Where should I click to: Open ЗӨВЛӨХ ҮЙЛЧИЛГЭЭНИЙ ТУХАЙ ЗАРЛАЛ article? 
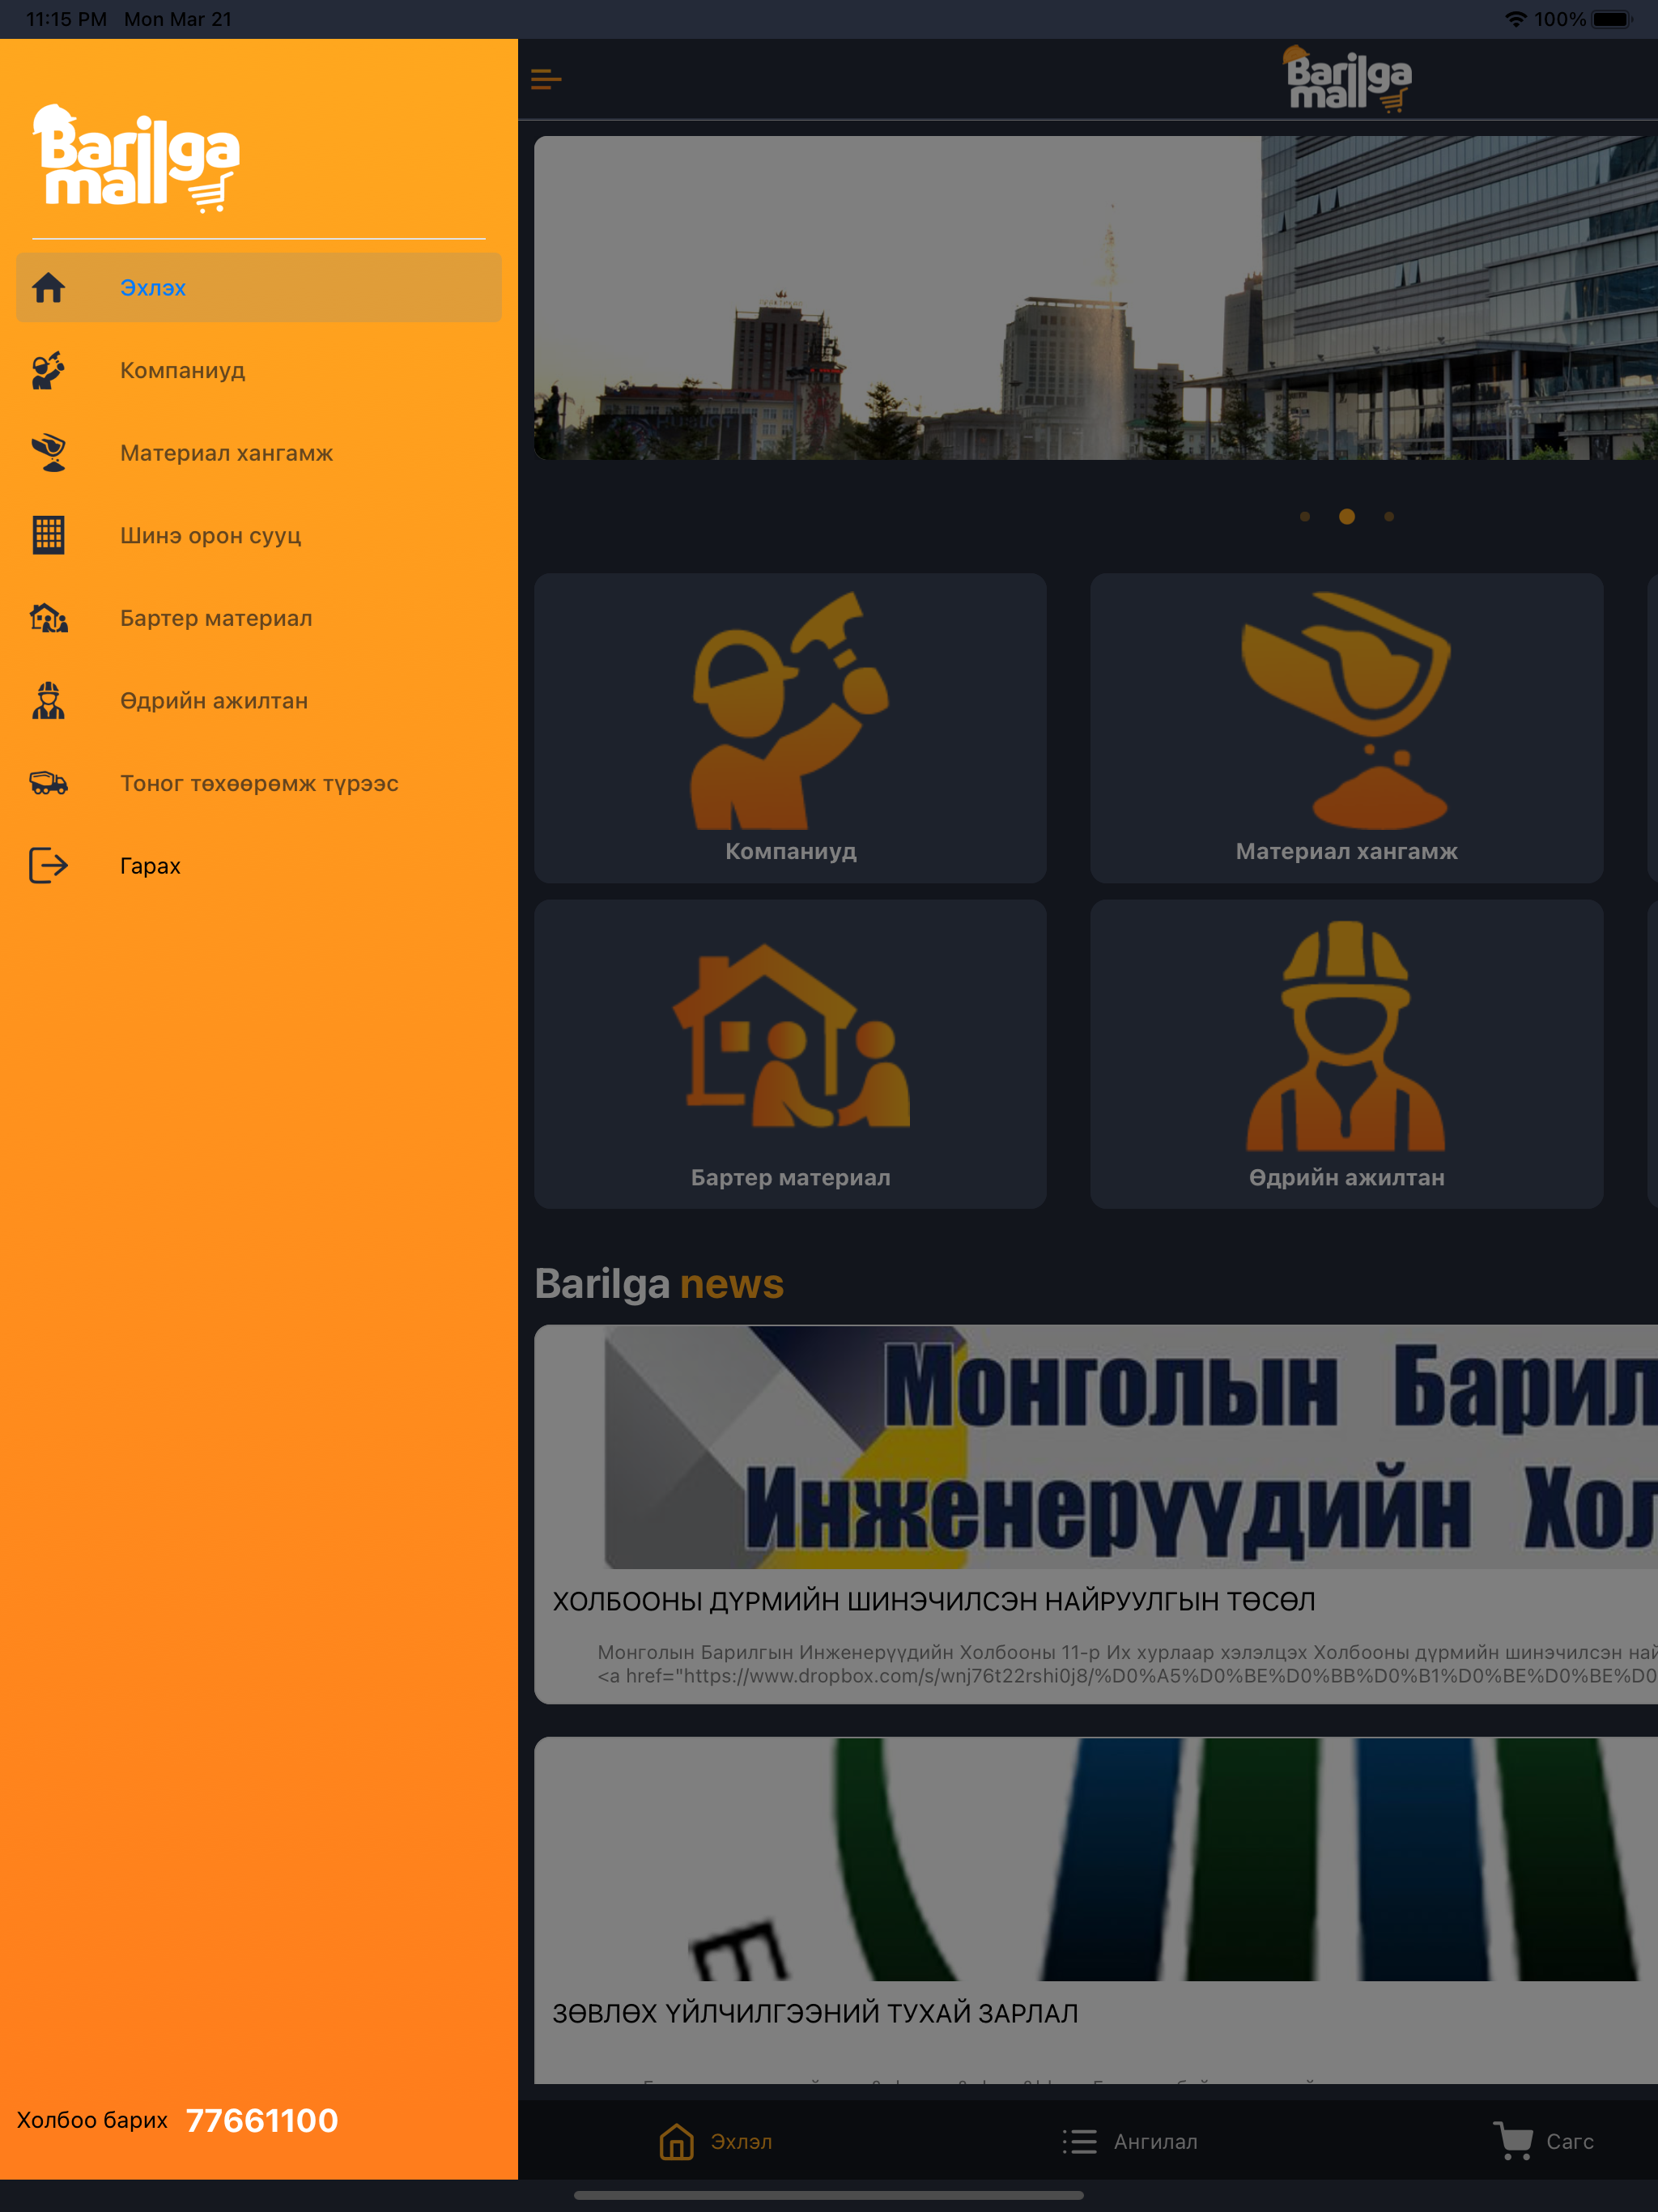815,2013
